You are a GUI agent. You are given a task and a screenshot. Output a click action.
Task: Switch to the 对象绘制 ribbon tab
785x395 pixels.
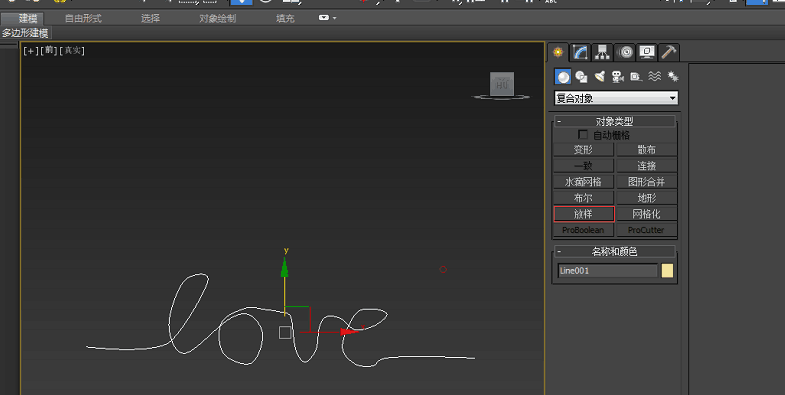pyautogui.click(x=217, y=19)
